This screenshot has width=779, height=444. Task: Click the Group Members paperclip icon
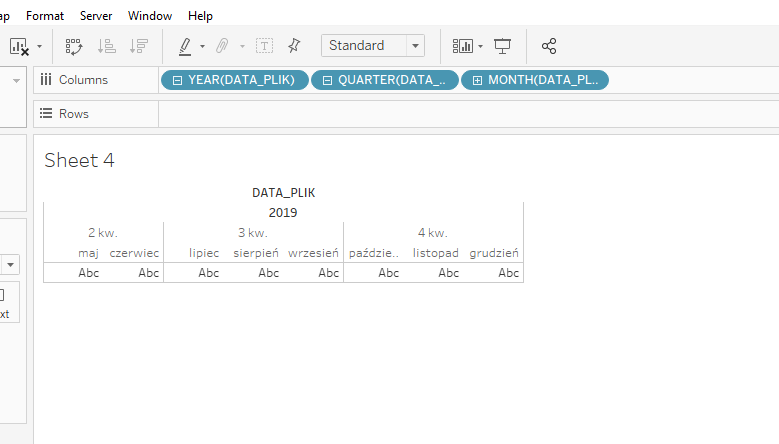coord(223,46)
